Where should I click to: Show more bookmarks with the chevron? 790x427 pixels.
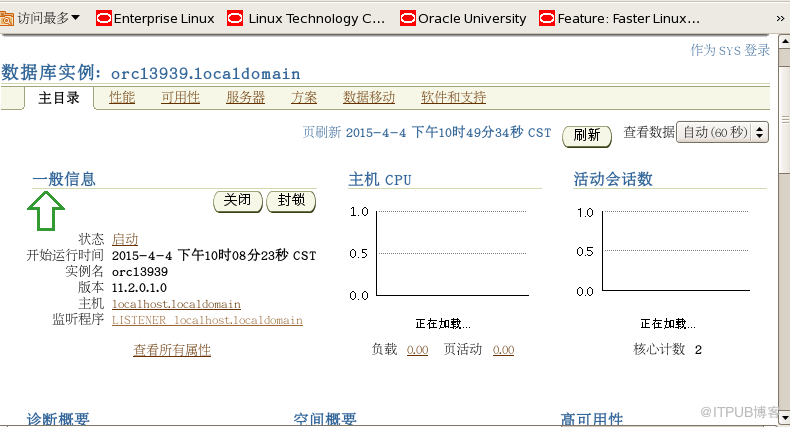click(780, 19)
